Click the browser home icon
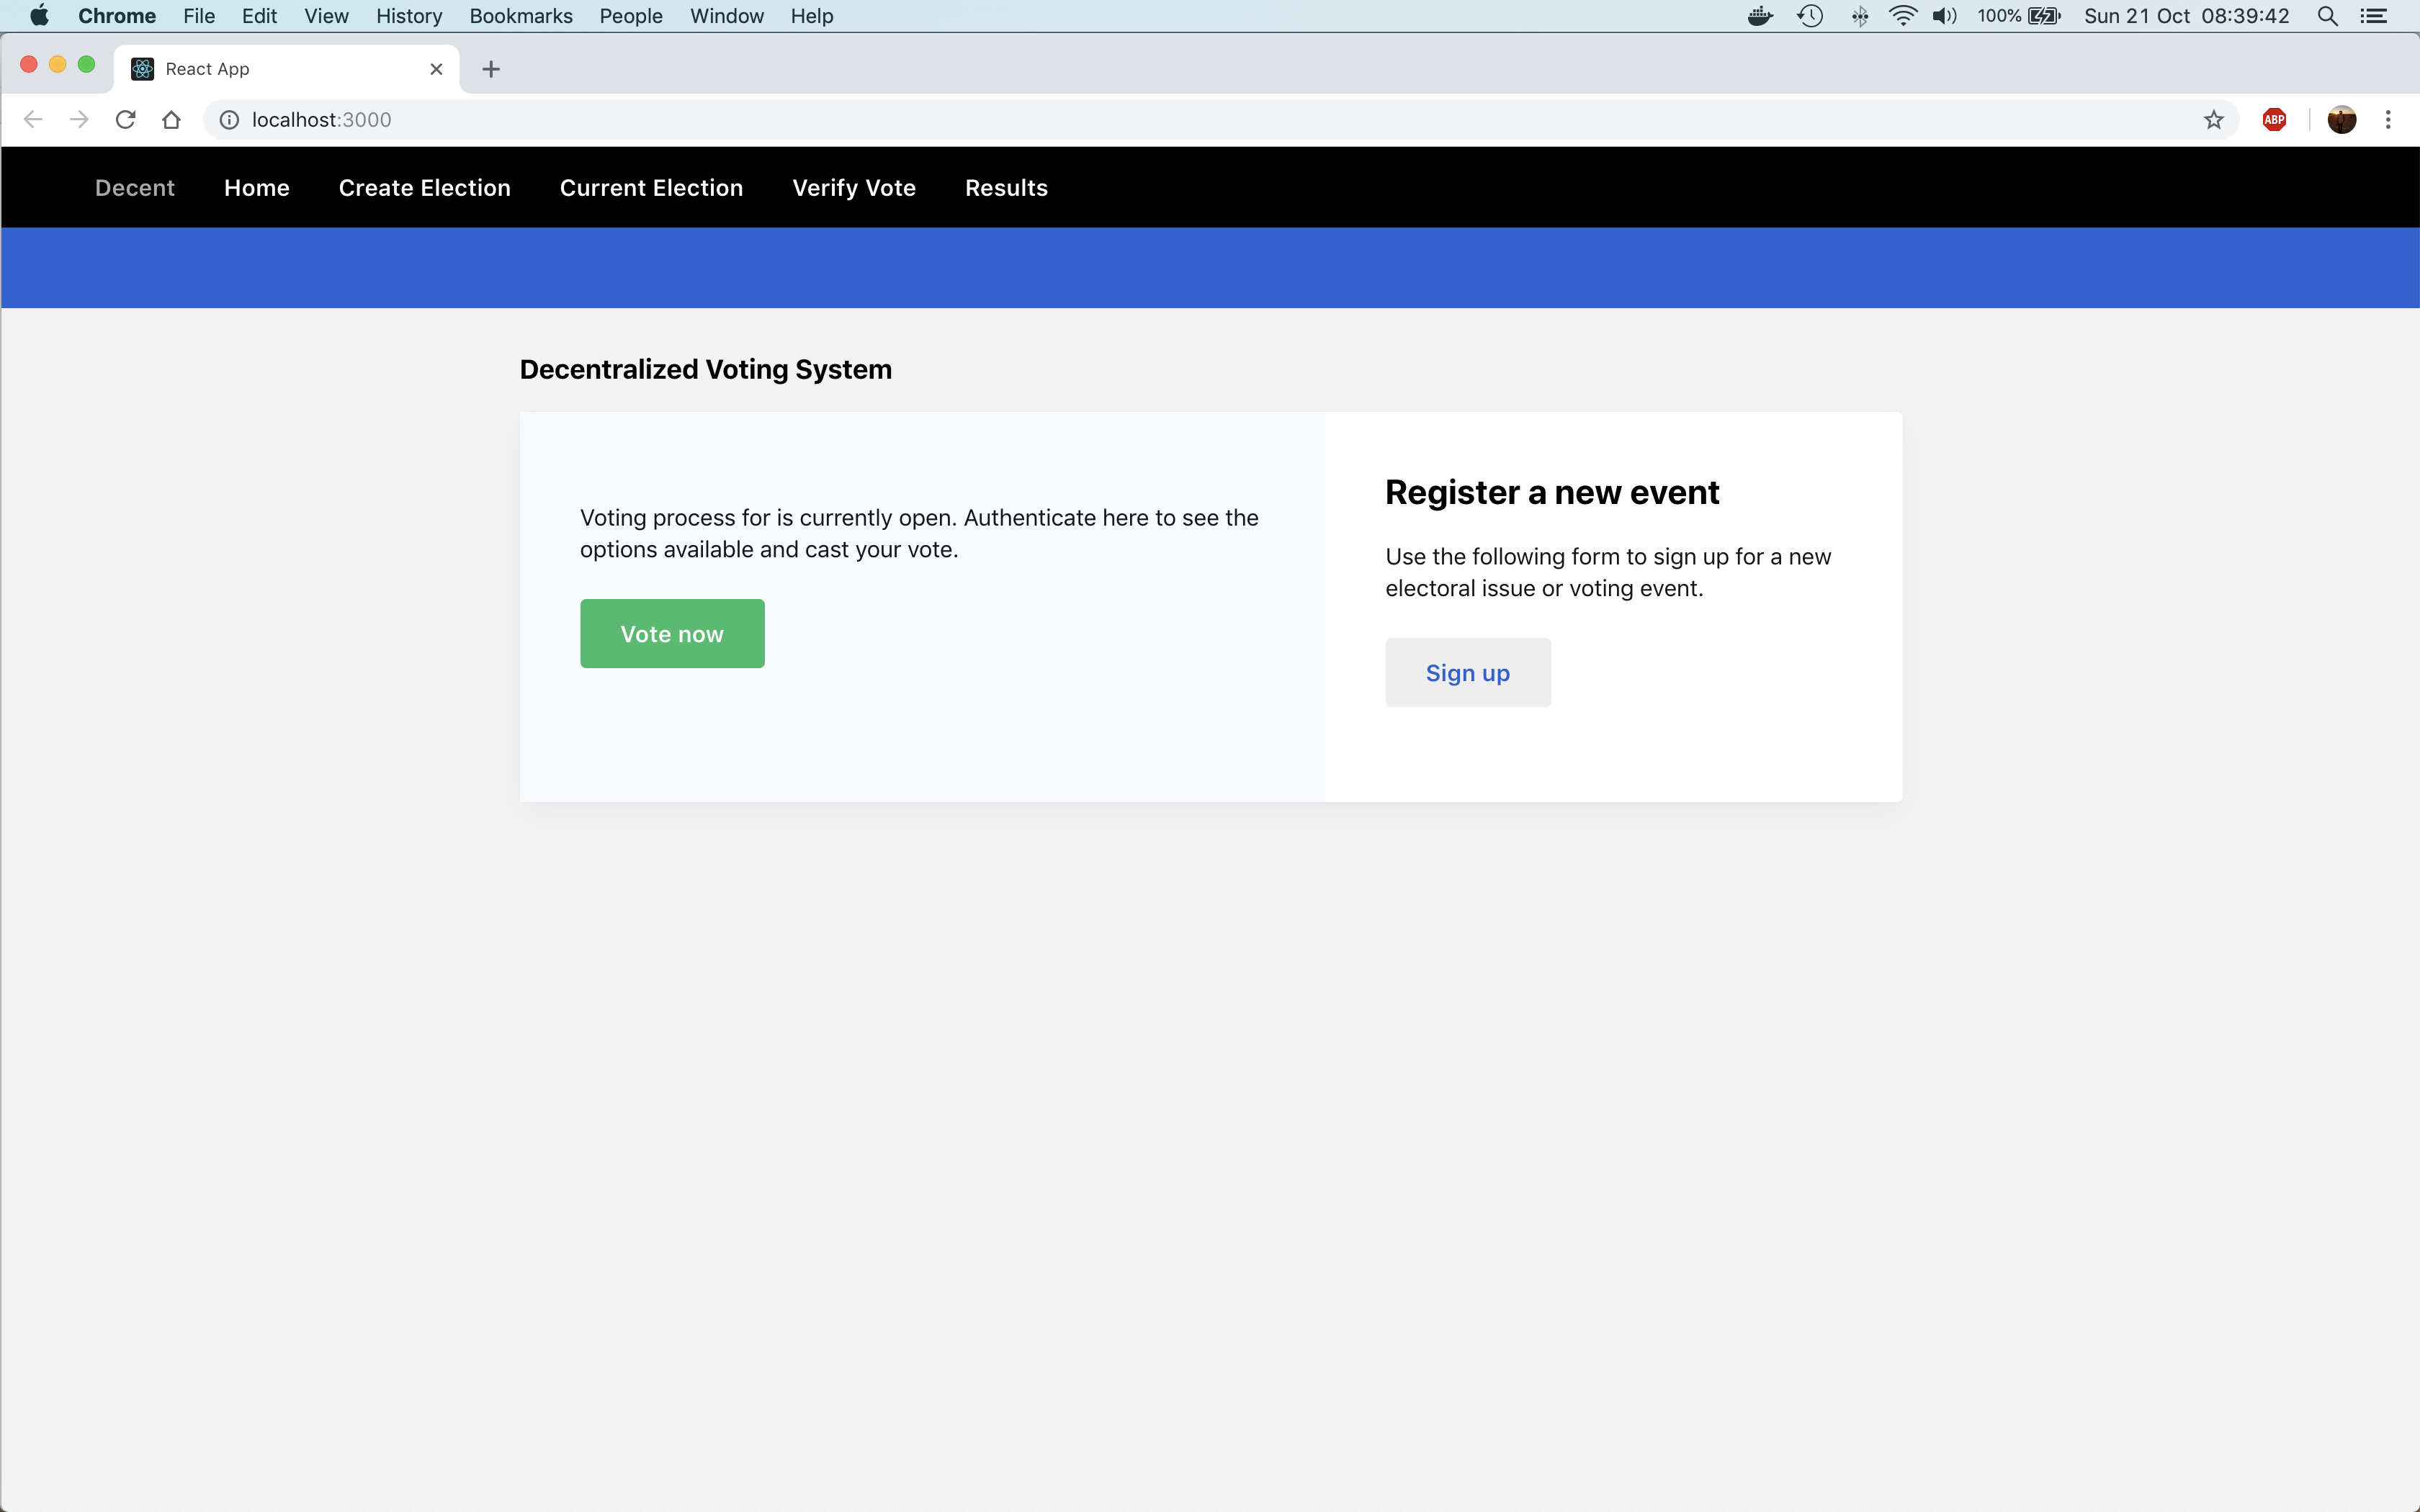 pos(171,120)
